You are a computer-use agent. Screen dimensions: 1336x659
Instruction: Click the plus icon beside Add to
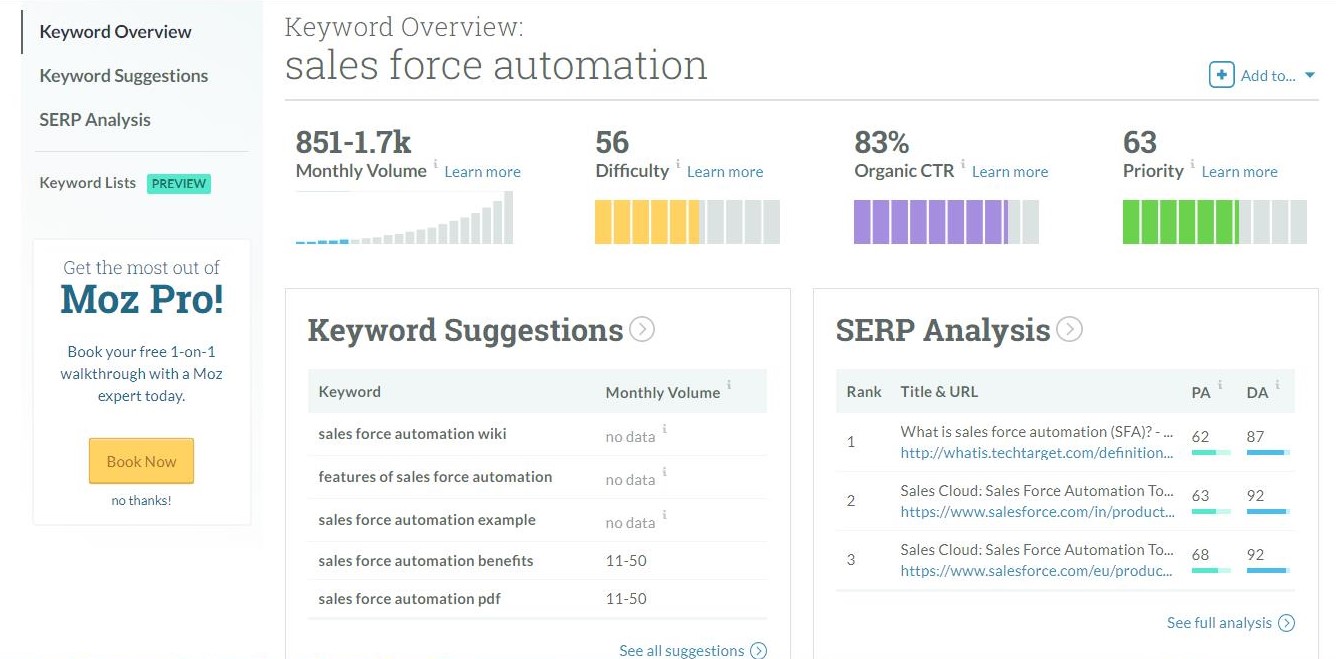[x=1221, y=75]
